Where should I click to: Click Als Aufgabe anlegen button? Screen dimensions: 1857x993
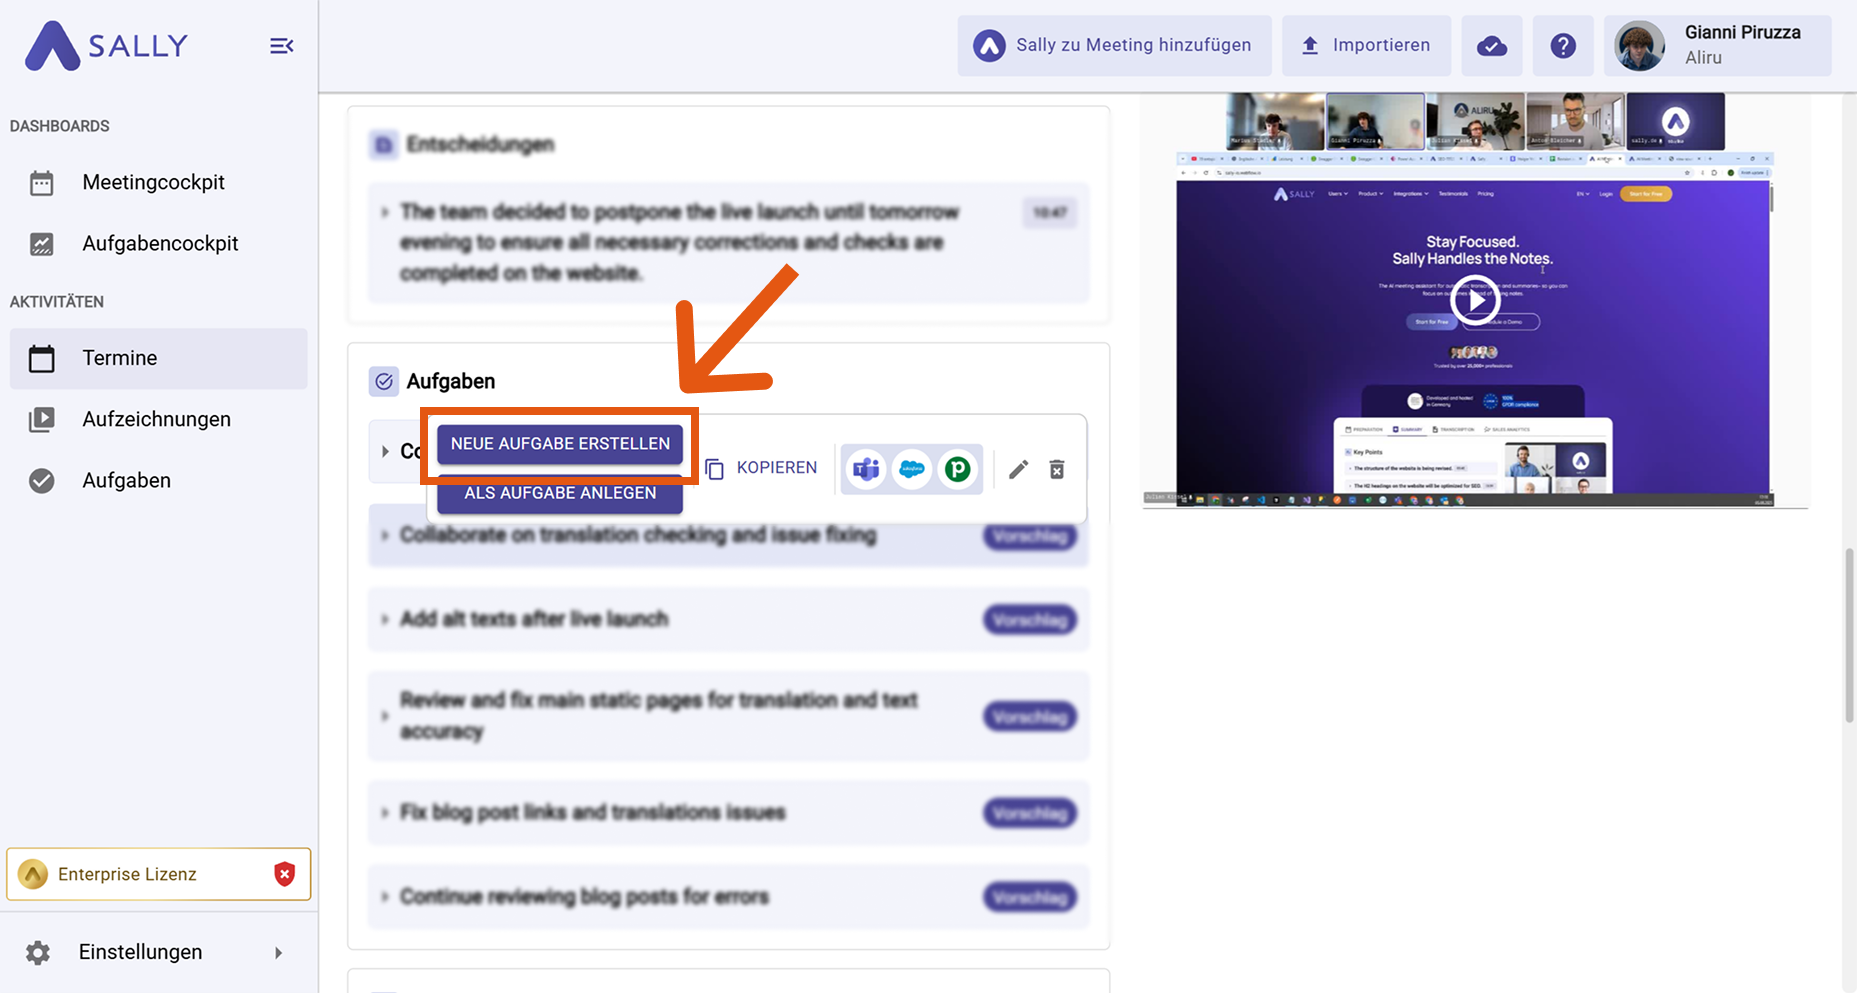[x=560, y=494]
